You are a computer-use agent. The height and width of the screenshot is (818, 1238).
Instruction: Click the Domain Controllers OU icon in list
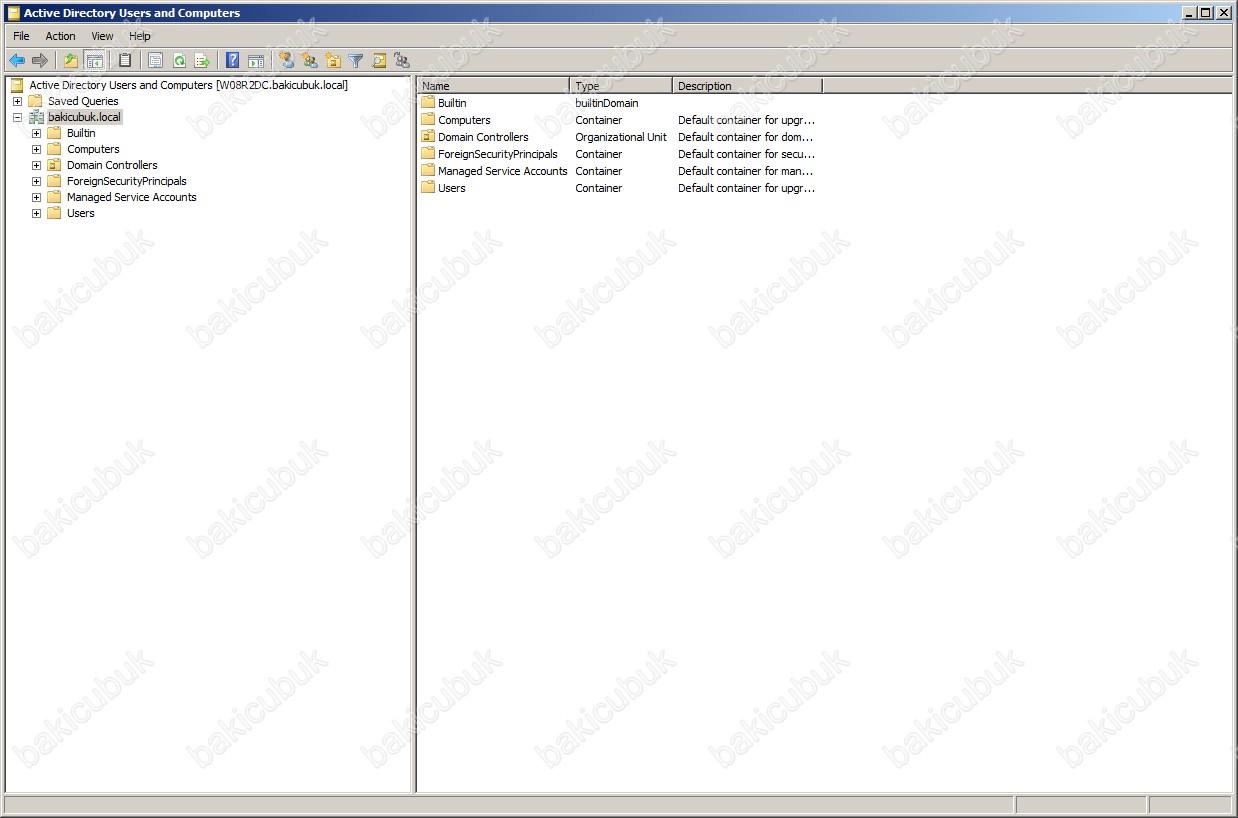[428, 137]
